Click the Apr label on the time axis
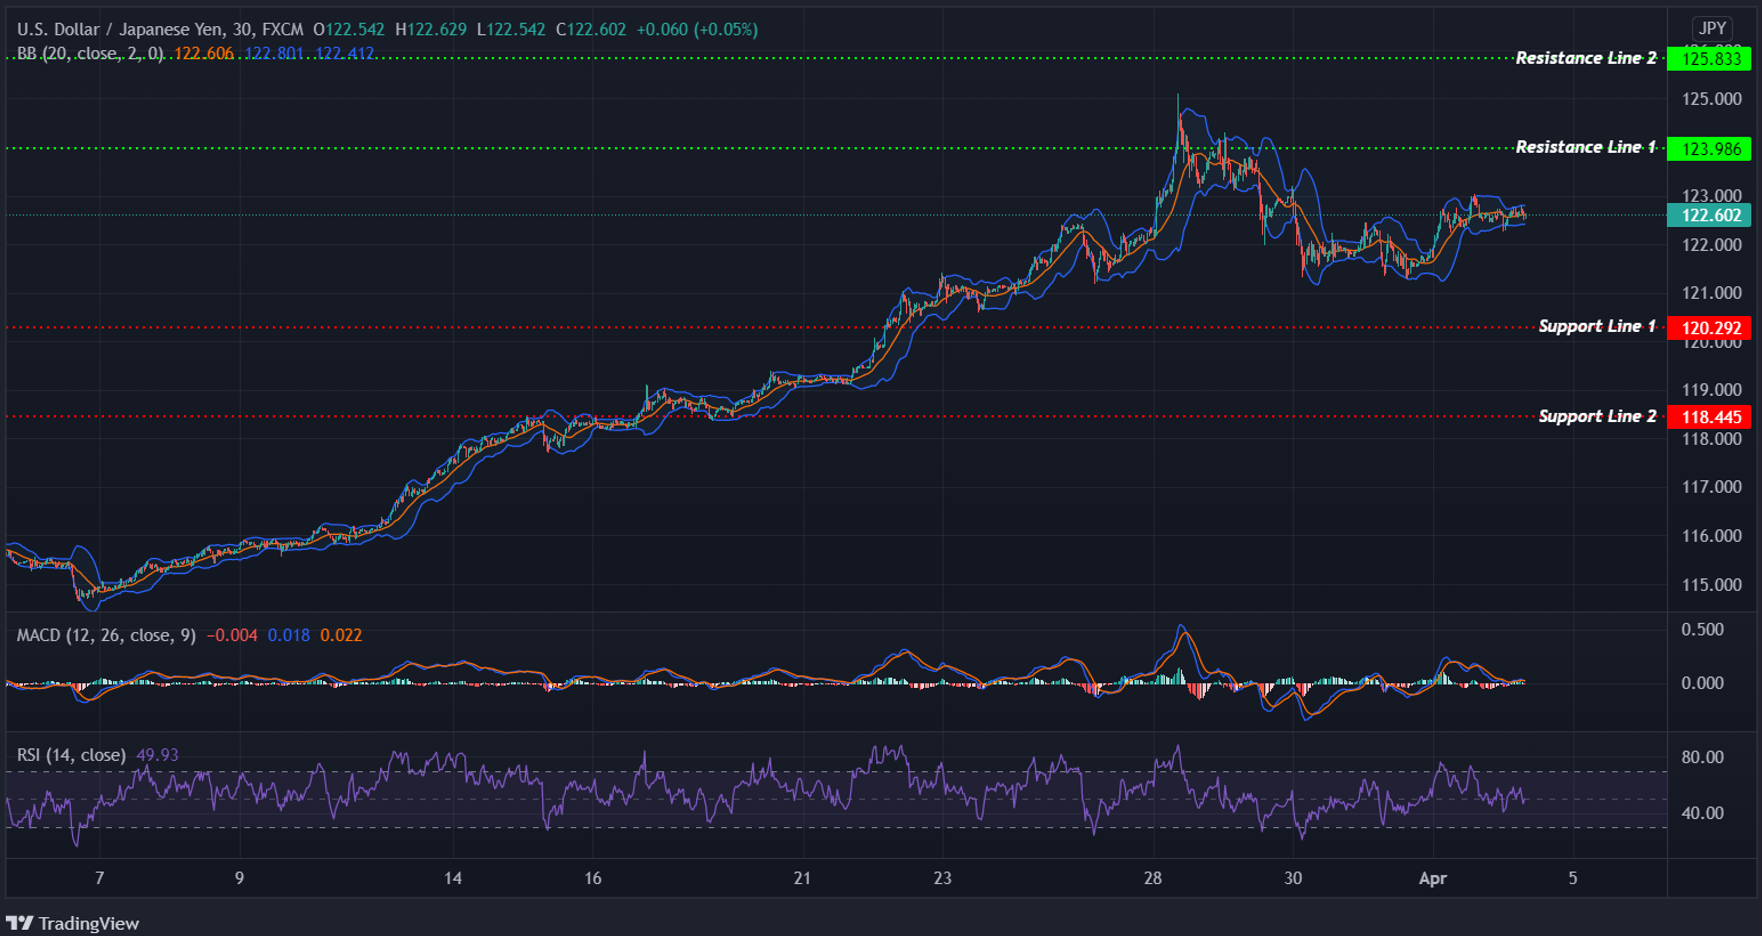1762x936 pixels. click(x=1432, y=879)
